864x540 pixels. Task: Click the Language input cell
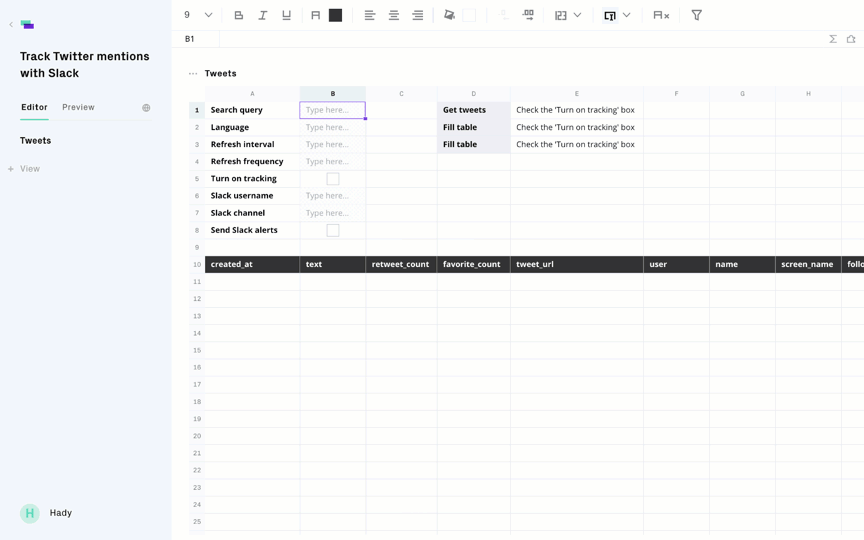pos(333,127)
